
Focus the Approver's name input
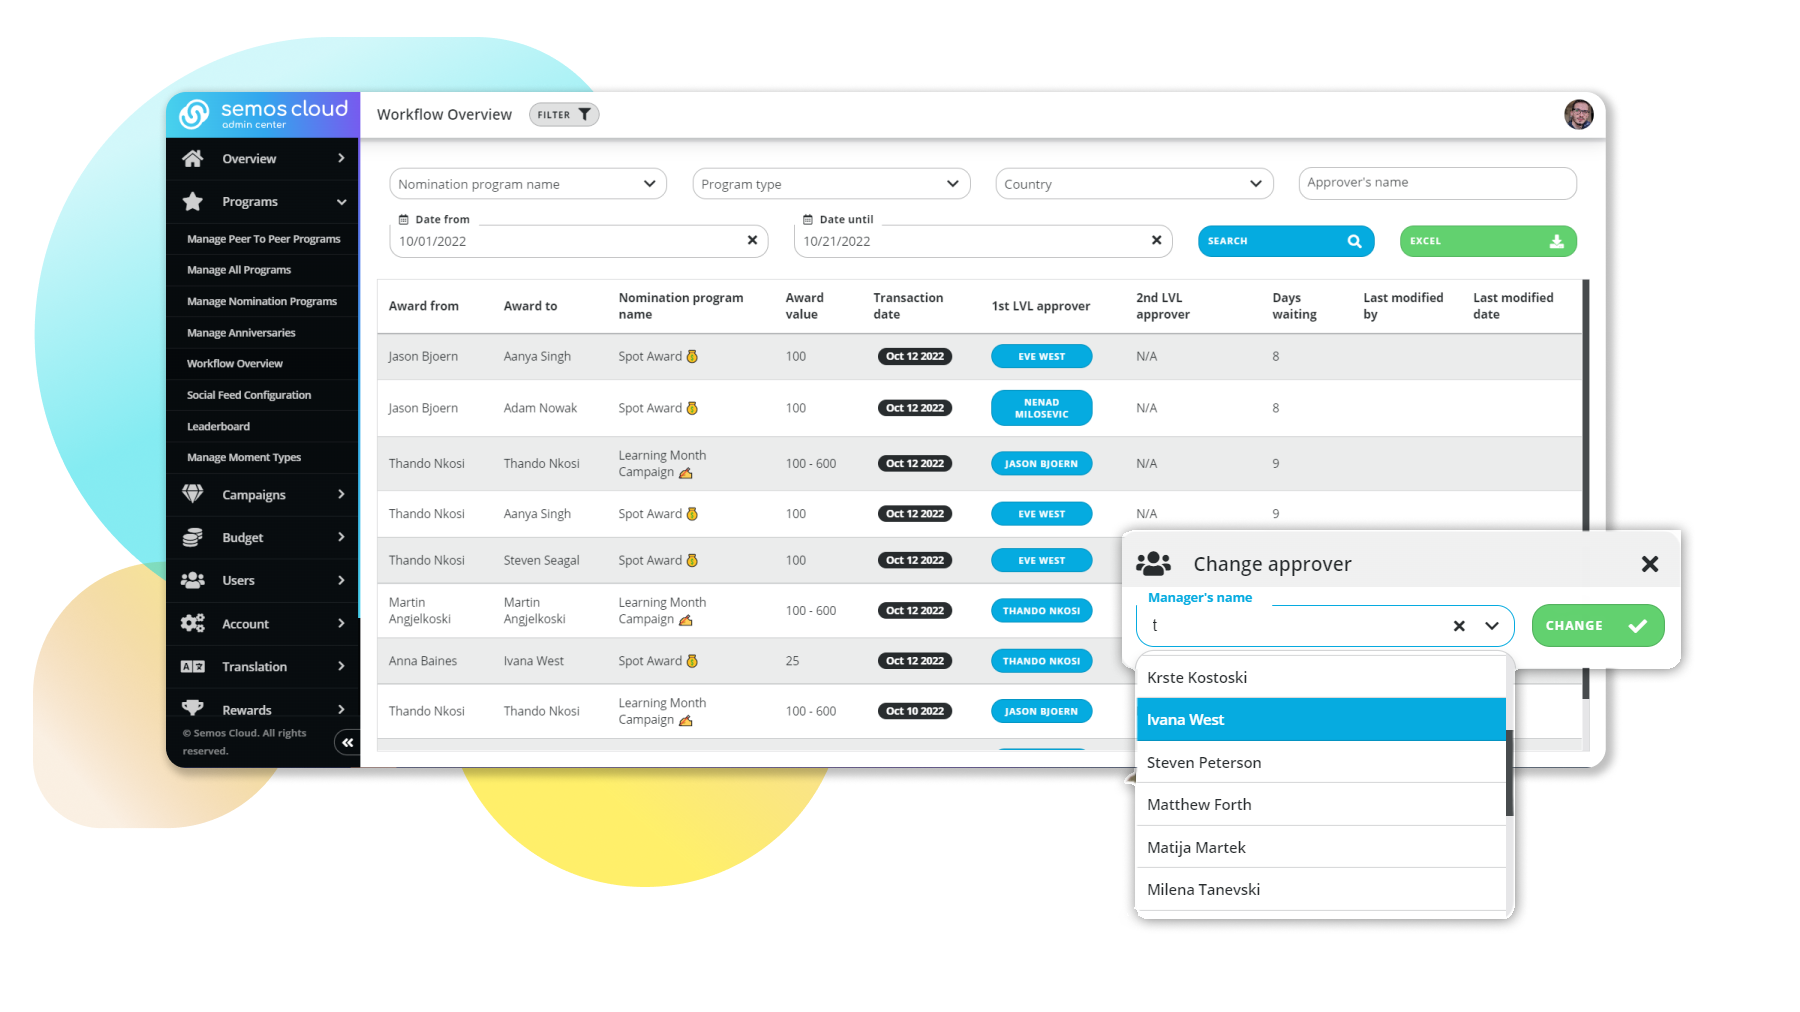[x=1437, y=183]
